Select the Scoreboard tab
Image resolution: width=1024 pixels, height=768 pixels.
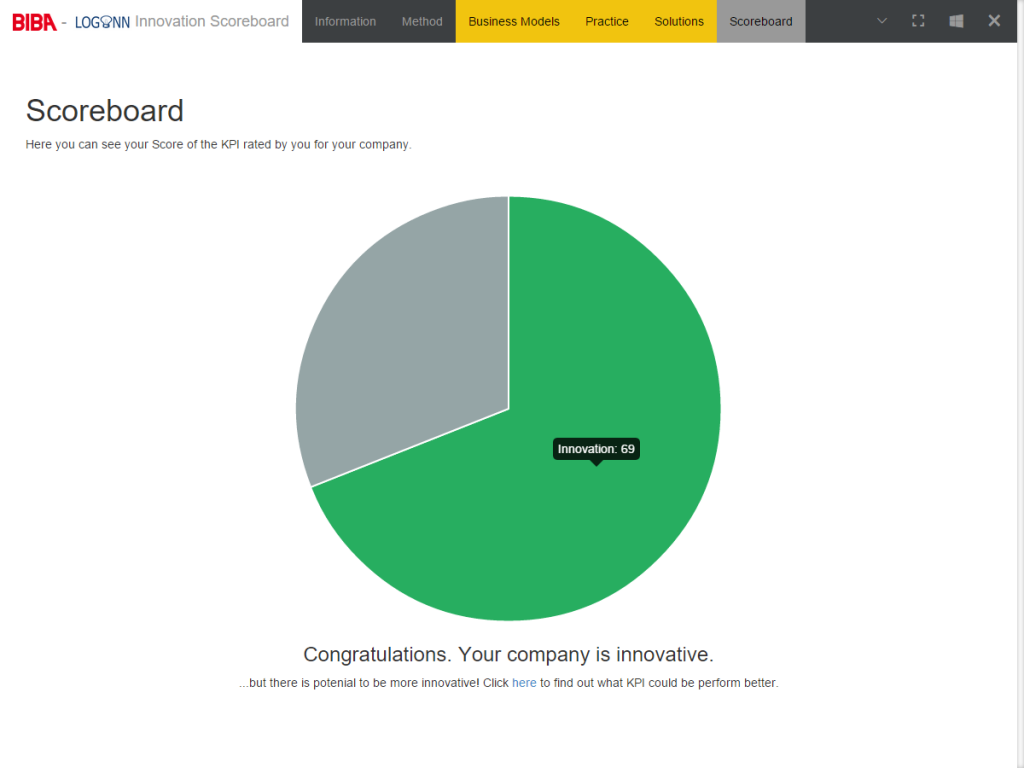pyautogui.click(x=760, y=21)
